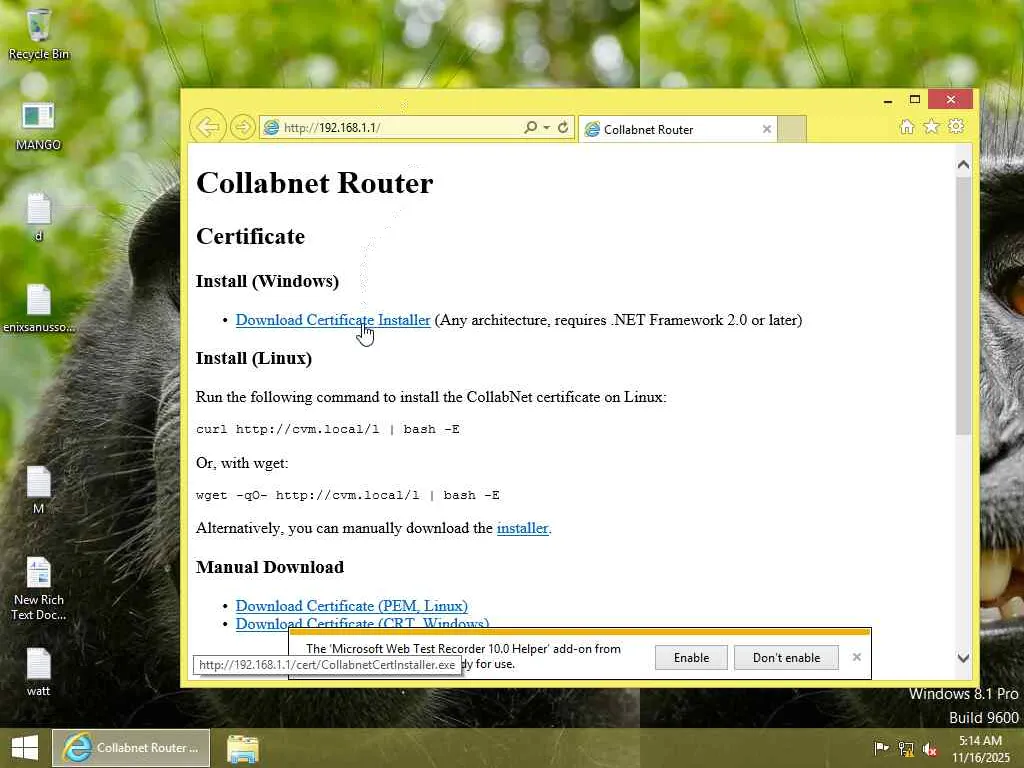Select the desktop file named M
Image resolution: width=1024 pixels, height=768 pixels.
[x=39, y=490]
